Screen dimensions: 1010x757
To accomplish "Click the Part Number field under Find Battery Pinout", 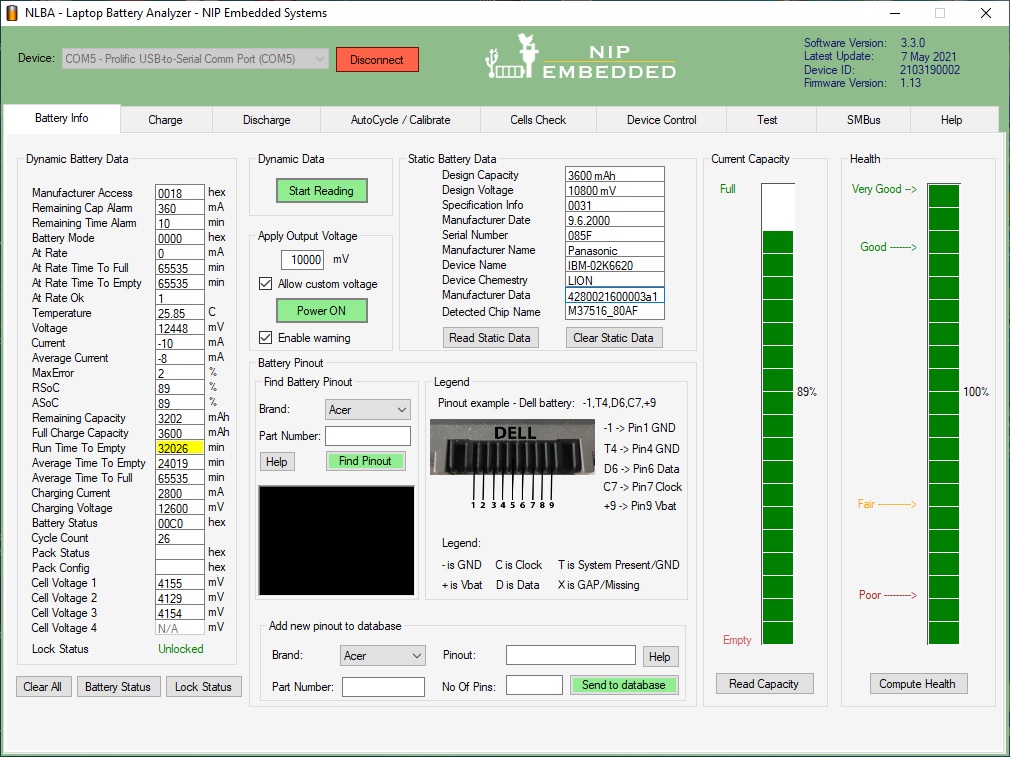I will coord(368,436).
